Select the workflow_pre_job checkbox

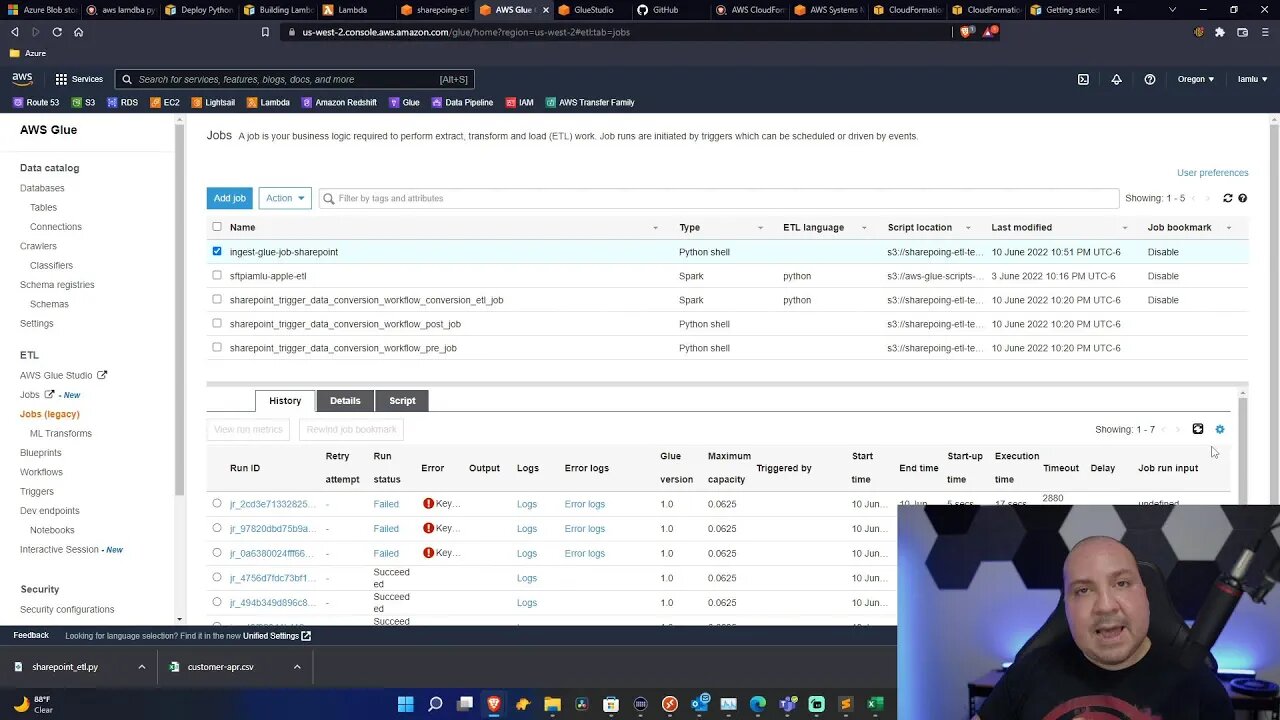tap(217, 347)
